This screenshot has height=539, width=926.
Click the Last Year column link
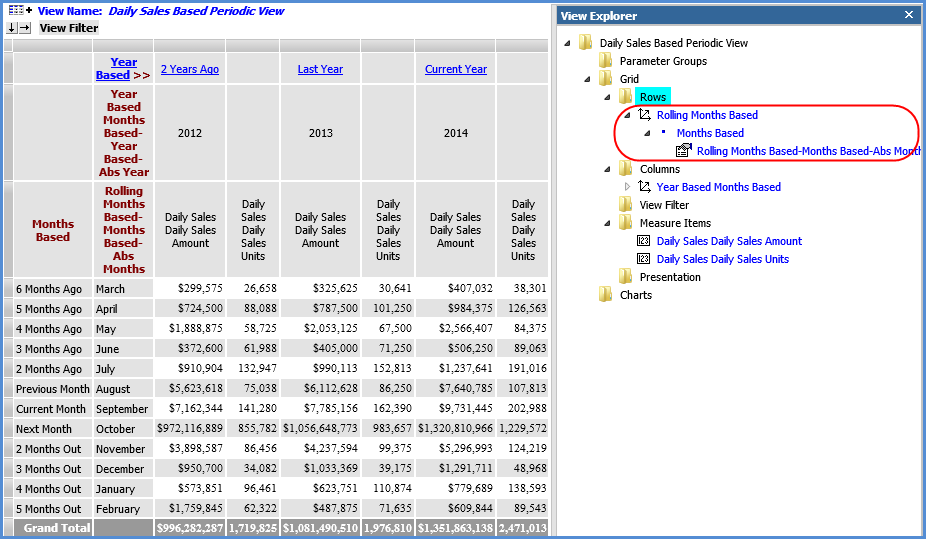coord(320,69)
